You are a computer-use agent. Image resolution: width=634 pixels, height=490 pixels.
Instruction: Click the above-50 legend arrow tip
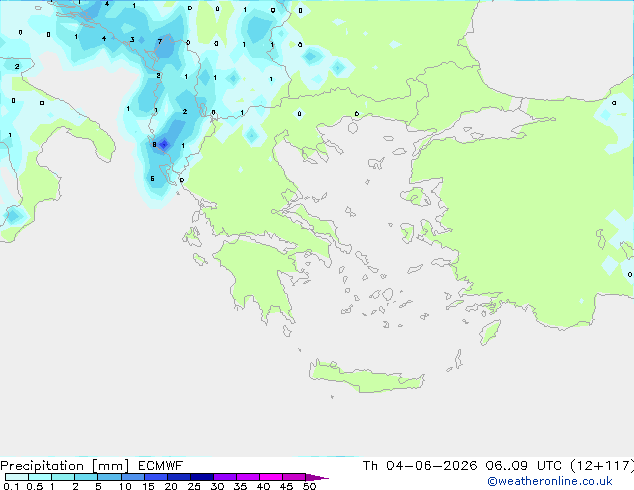[317, 477]
